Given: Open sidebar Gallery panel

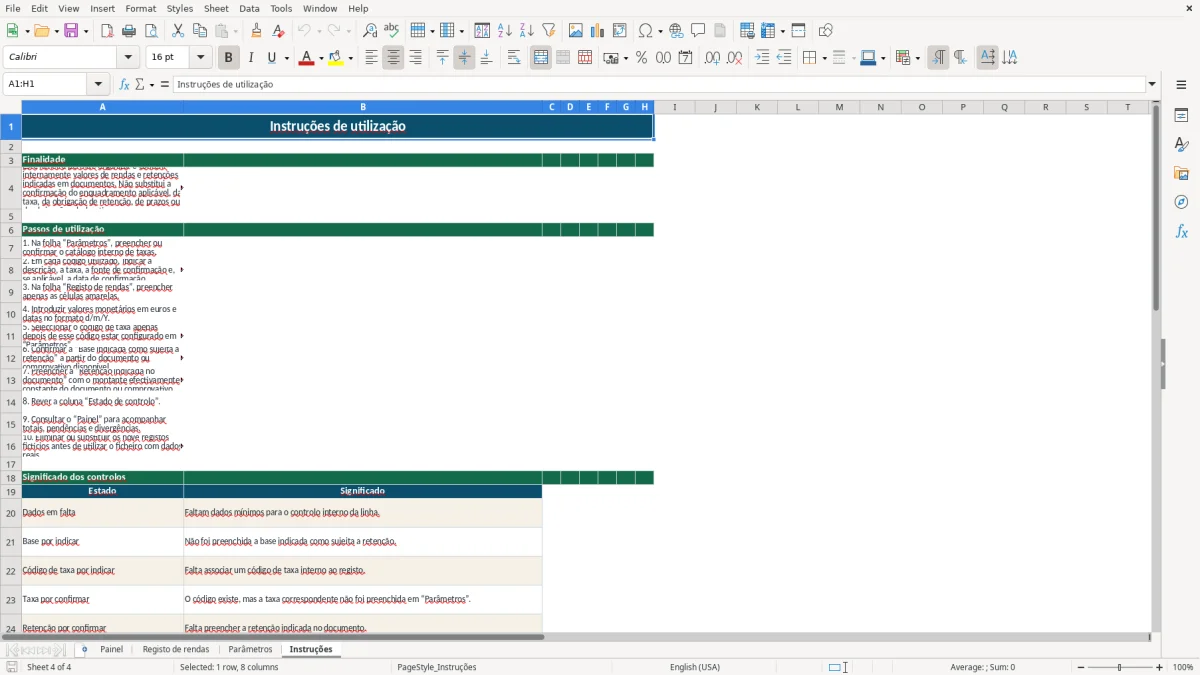Looking at the screenshot, I should [1181, 173].
